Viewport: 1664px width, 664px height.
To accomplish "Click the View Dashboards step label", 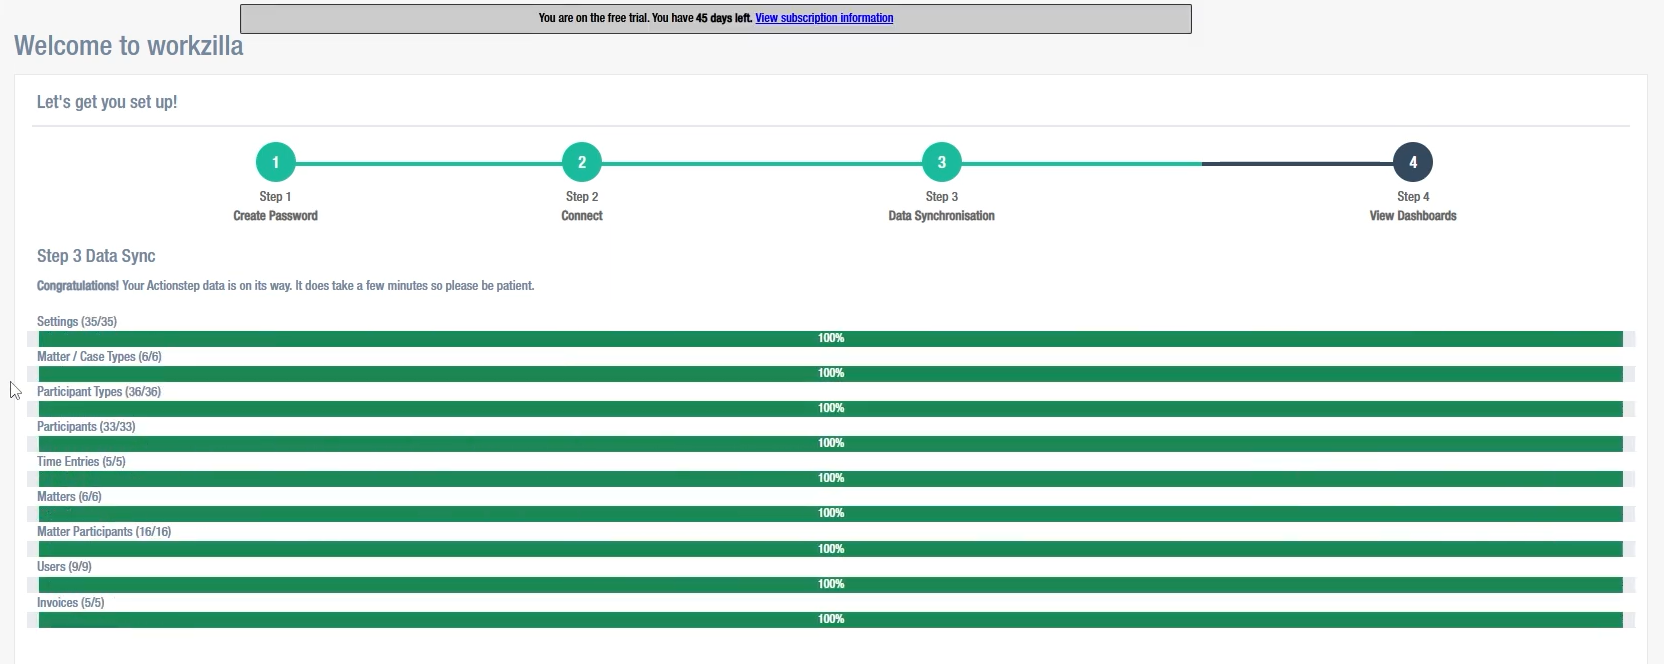I will [x=1412, y=216].
